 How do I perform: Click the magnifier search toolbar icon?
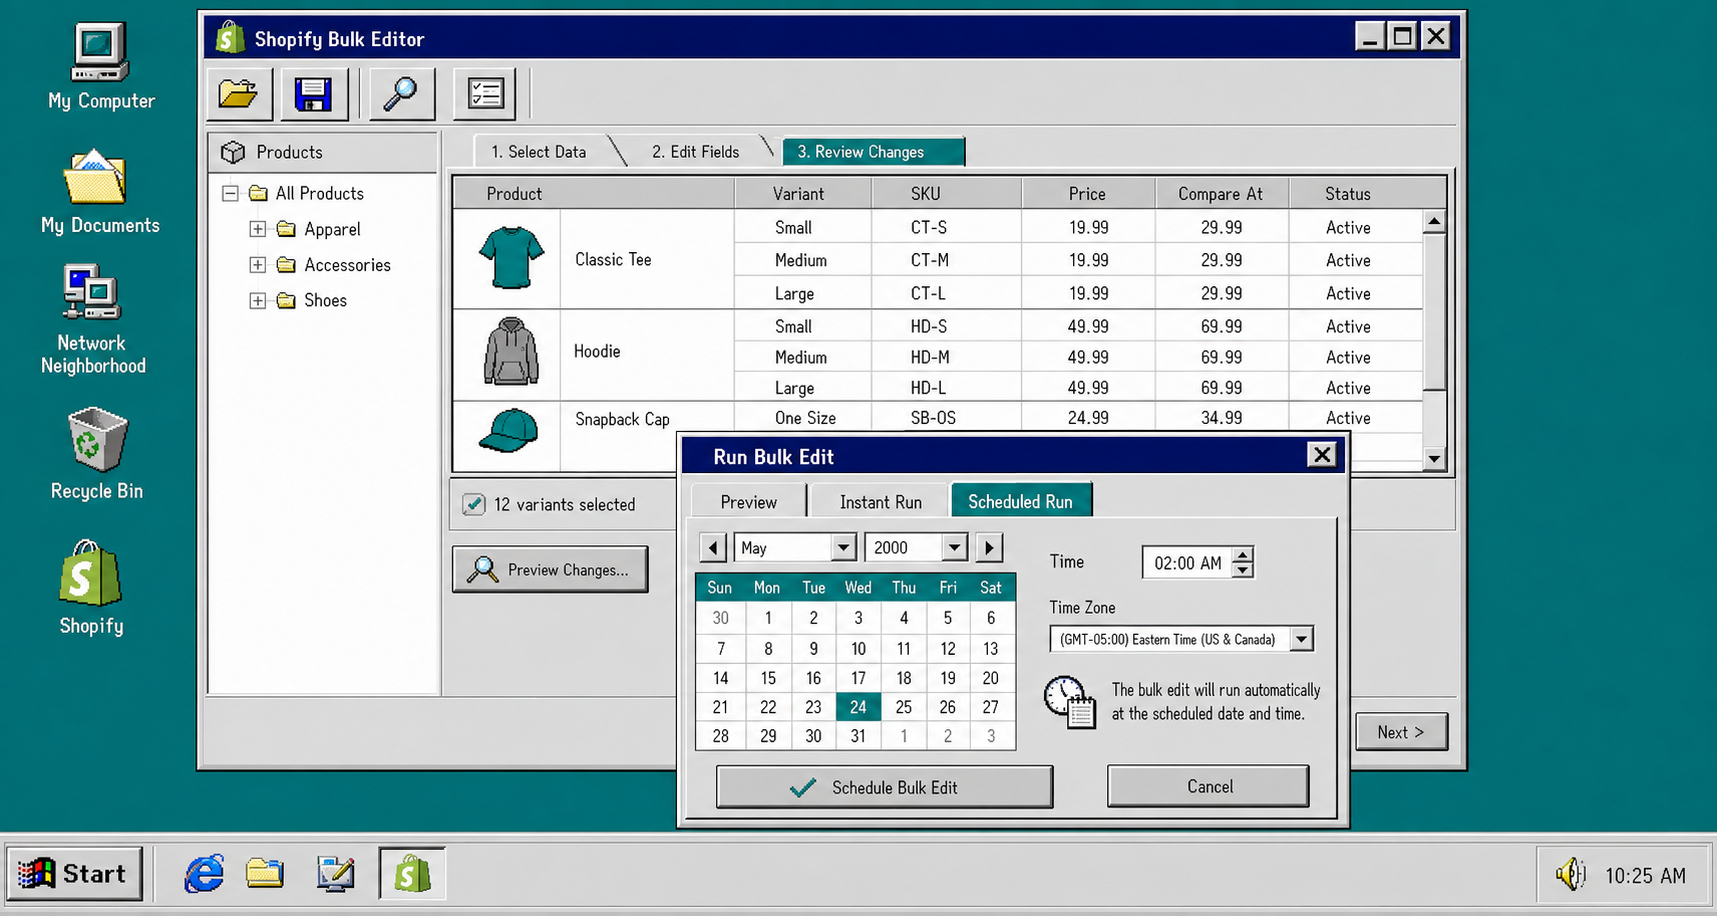coord(401,94)
